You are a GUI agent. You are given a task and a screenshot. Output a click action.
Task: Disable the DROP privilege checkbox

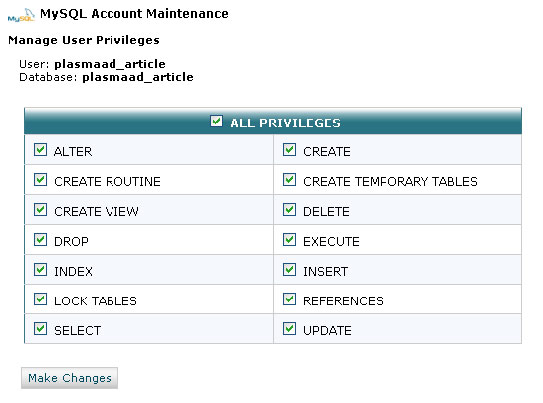pos(41,239)
